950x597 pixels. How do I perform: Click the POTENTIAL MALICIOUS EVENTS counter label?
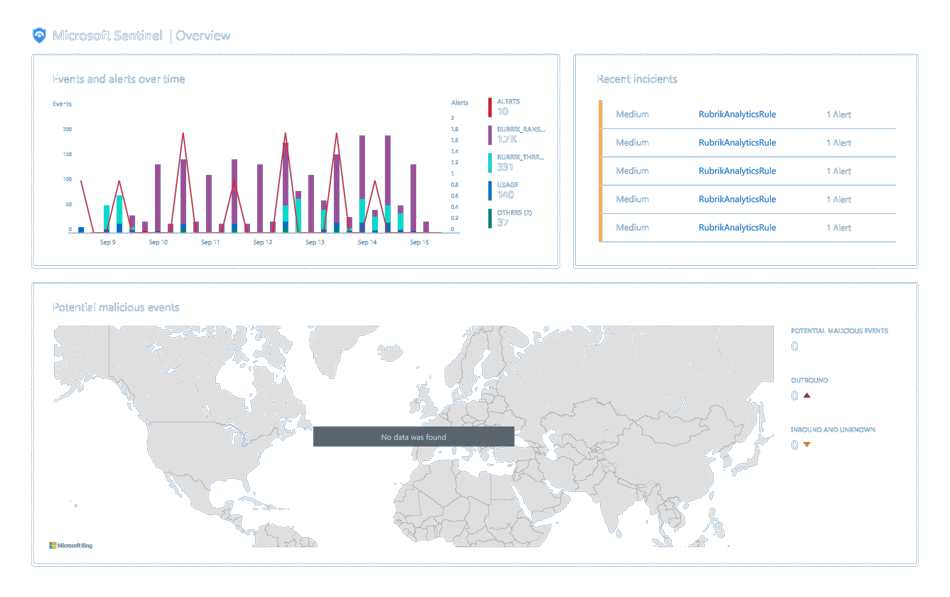pyautogui.click(x=839, y=331)
